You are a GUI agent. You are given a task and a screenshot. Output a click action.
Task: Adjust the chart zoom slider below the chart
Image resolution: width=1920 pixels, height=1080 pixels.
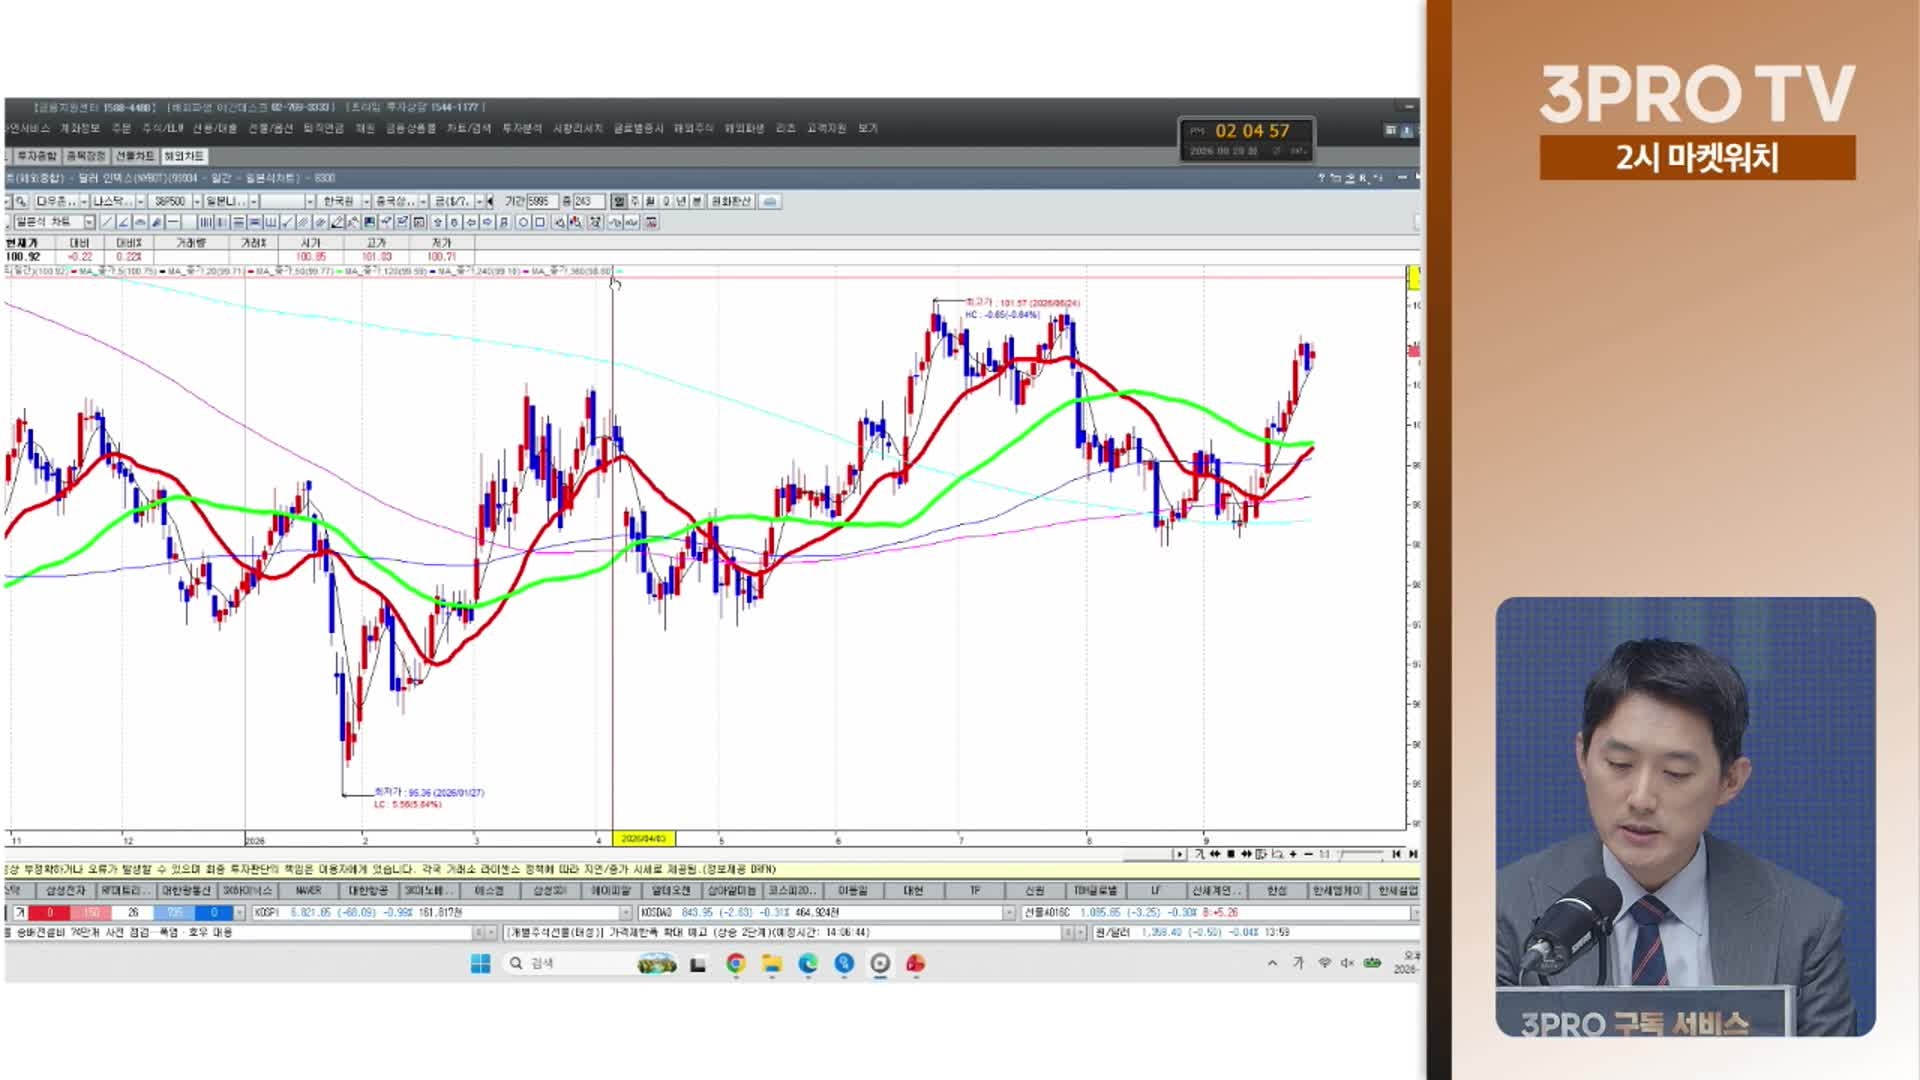pos(1359,854)
